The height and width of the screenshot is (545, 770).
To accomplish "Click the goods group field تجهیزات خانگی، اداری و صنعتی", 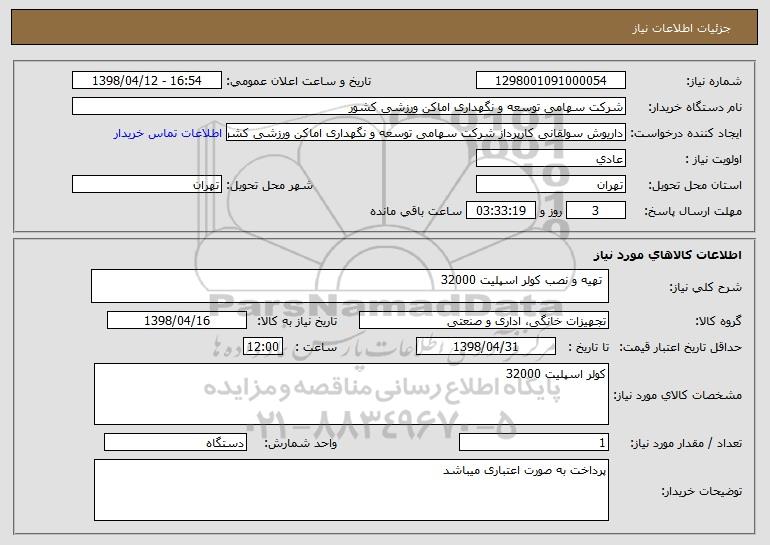I will (x=484, y=321).
